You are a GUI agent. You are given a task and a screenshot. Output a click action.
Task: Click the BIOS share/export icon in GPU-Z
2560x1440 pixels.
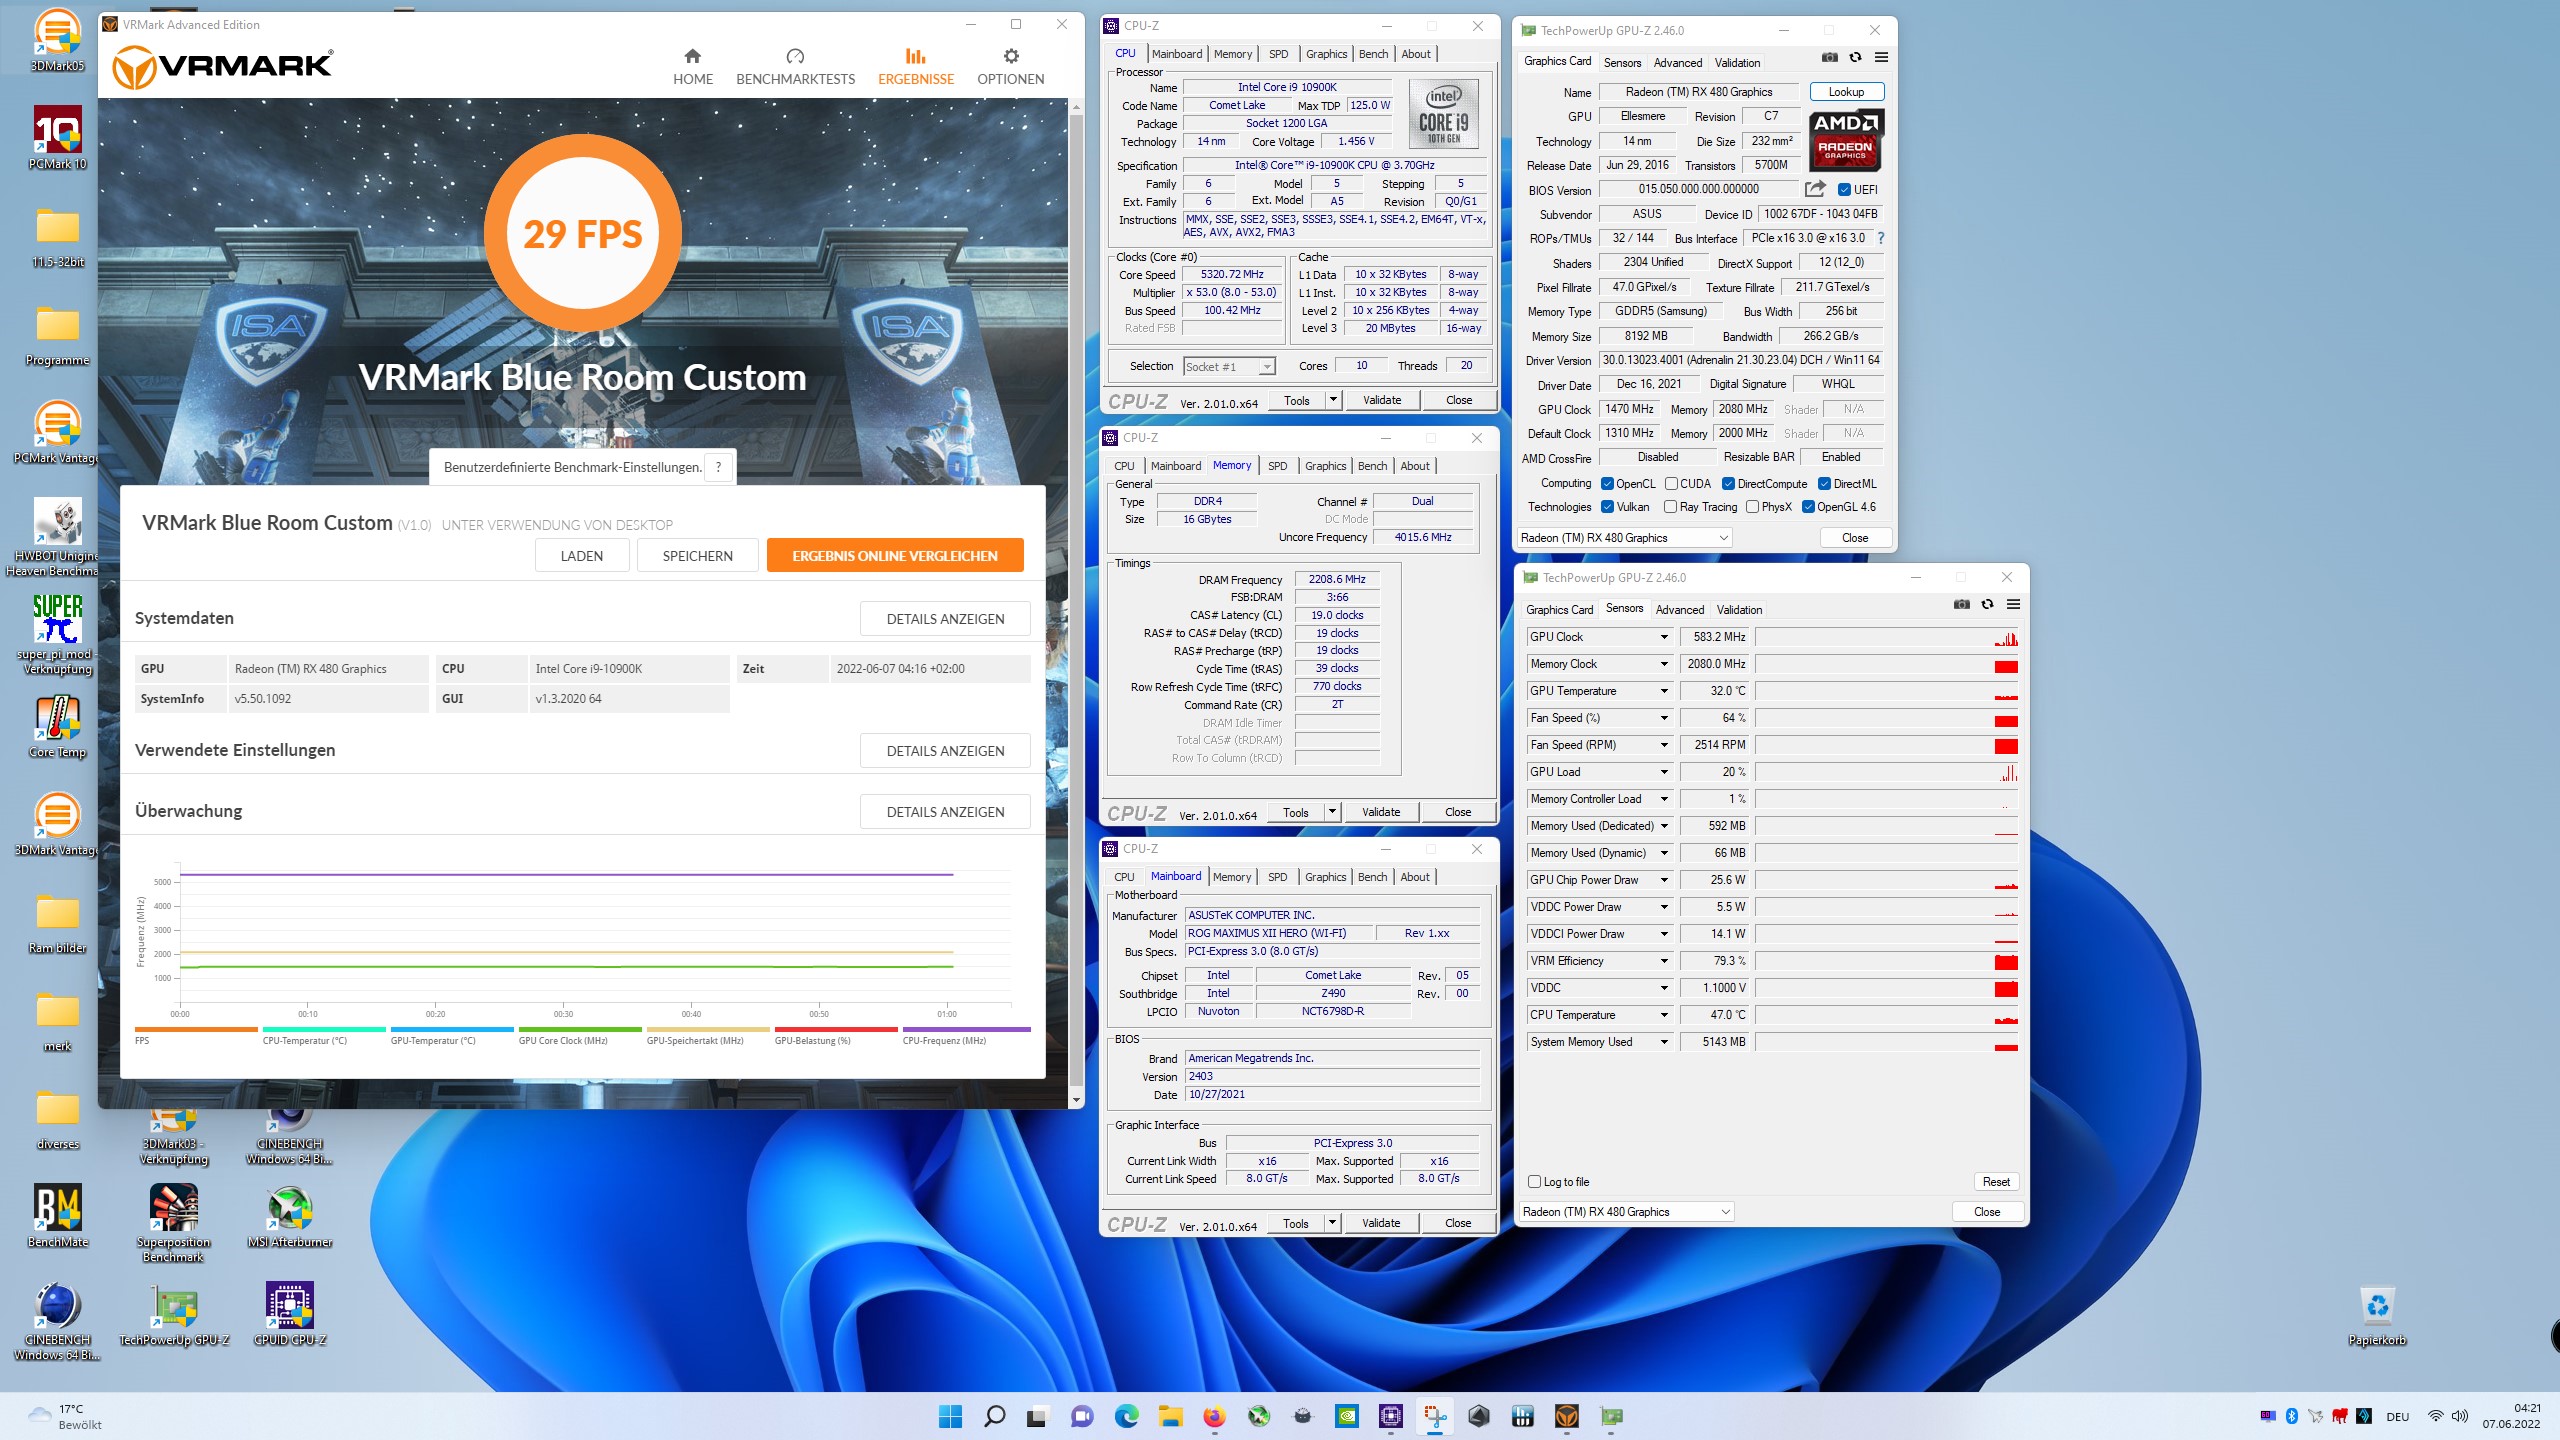(1815, 189)
